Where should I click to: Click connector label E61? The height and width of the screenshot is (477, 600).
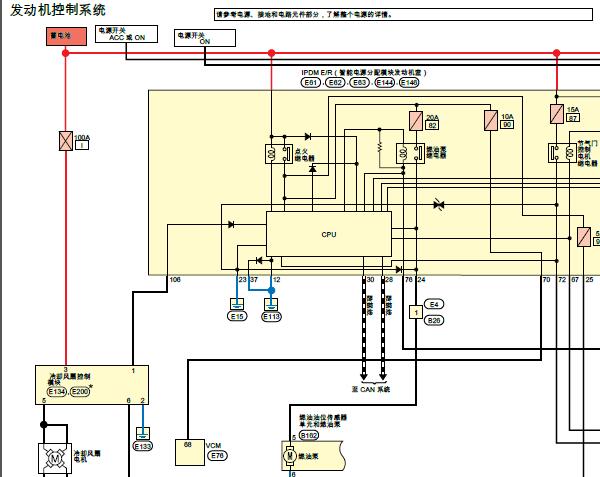[311, 83]
